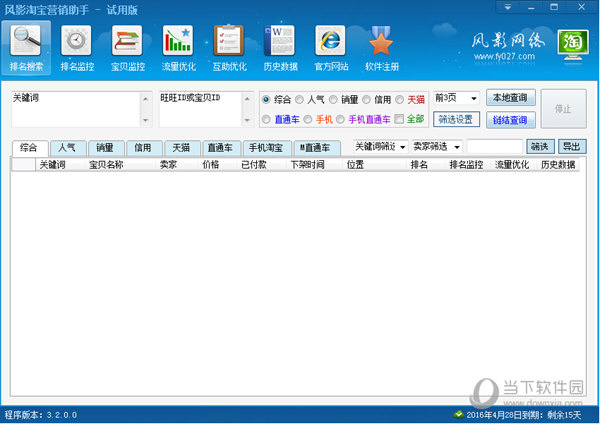Switch to the 天猫 results tab
This screenshot has height=424, width=600.
[x=182, y=148]
